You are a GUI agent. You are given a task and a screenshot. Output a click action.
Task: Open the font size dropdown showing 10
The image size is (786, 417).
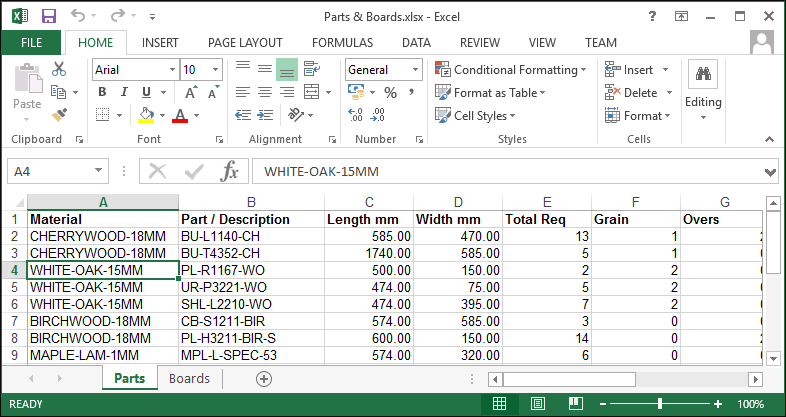click(x=216, y=70)
